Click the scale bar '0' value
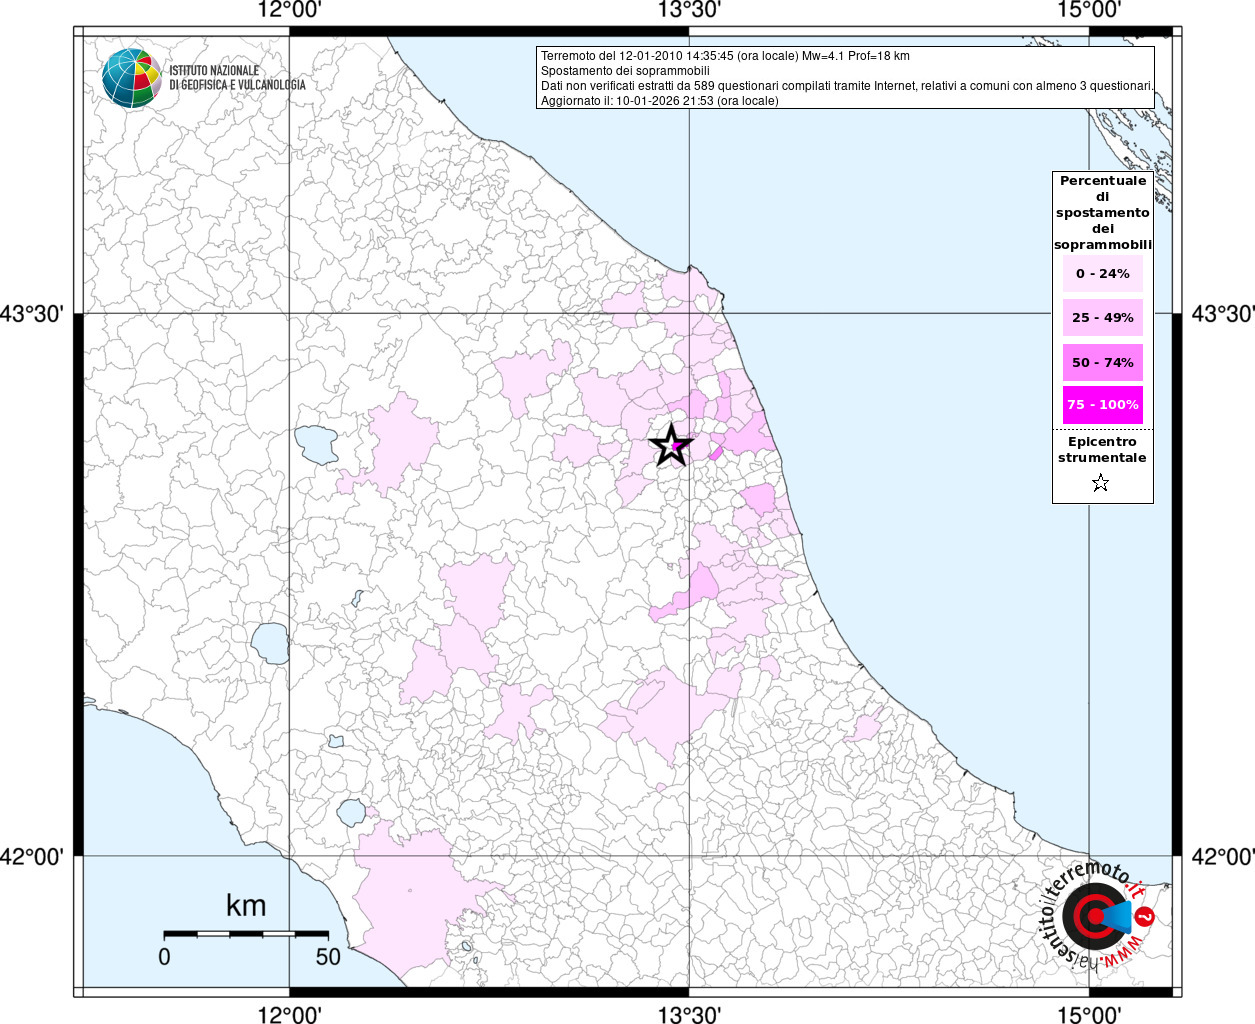Viewport: 1255px width, 1024px height. 164,957
